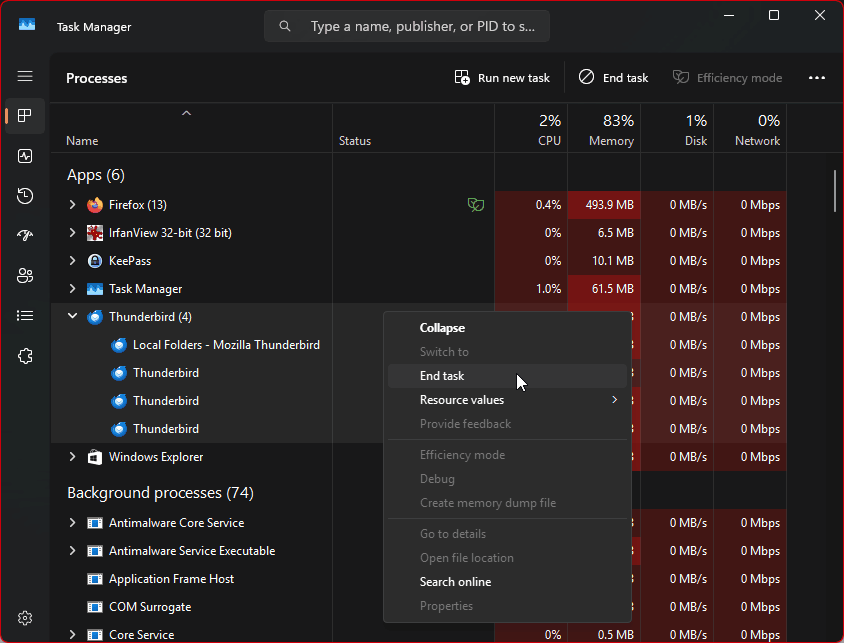Choose End task in context menu
The width and height of the screenshot is (844, 643).
(x=442, y=376)
